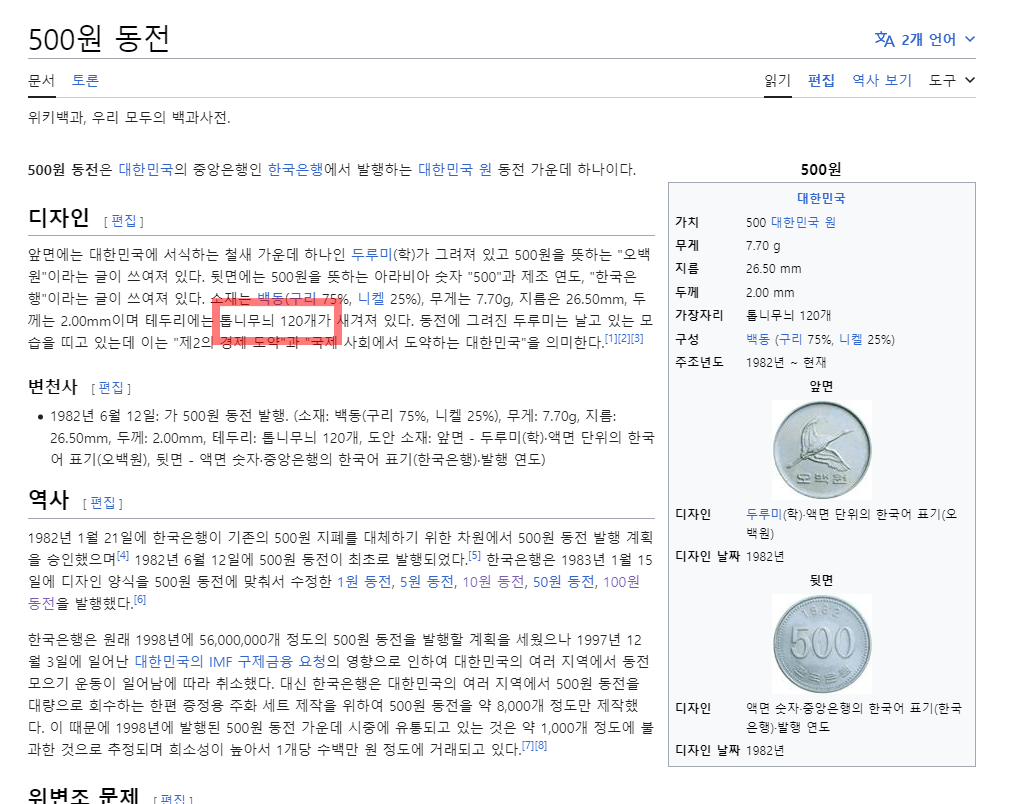The image size is (1014, 804).
Task: Open the top 편집 tab
Action: [x=821, y=80]
